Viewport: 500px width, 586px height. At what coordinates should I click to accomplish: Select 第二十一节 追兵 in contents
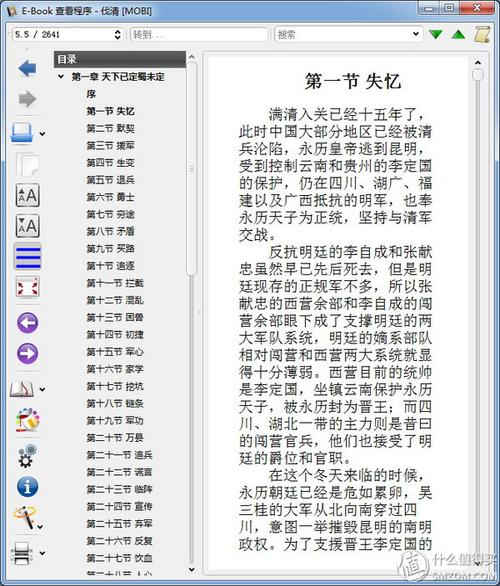119,455
